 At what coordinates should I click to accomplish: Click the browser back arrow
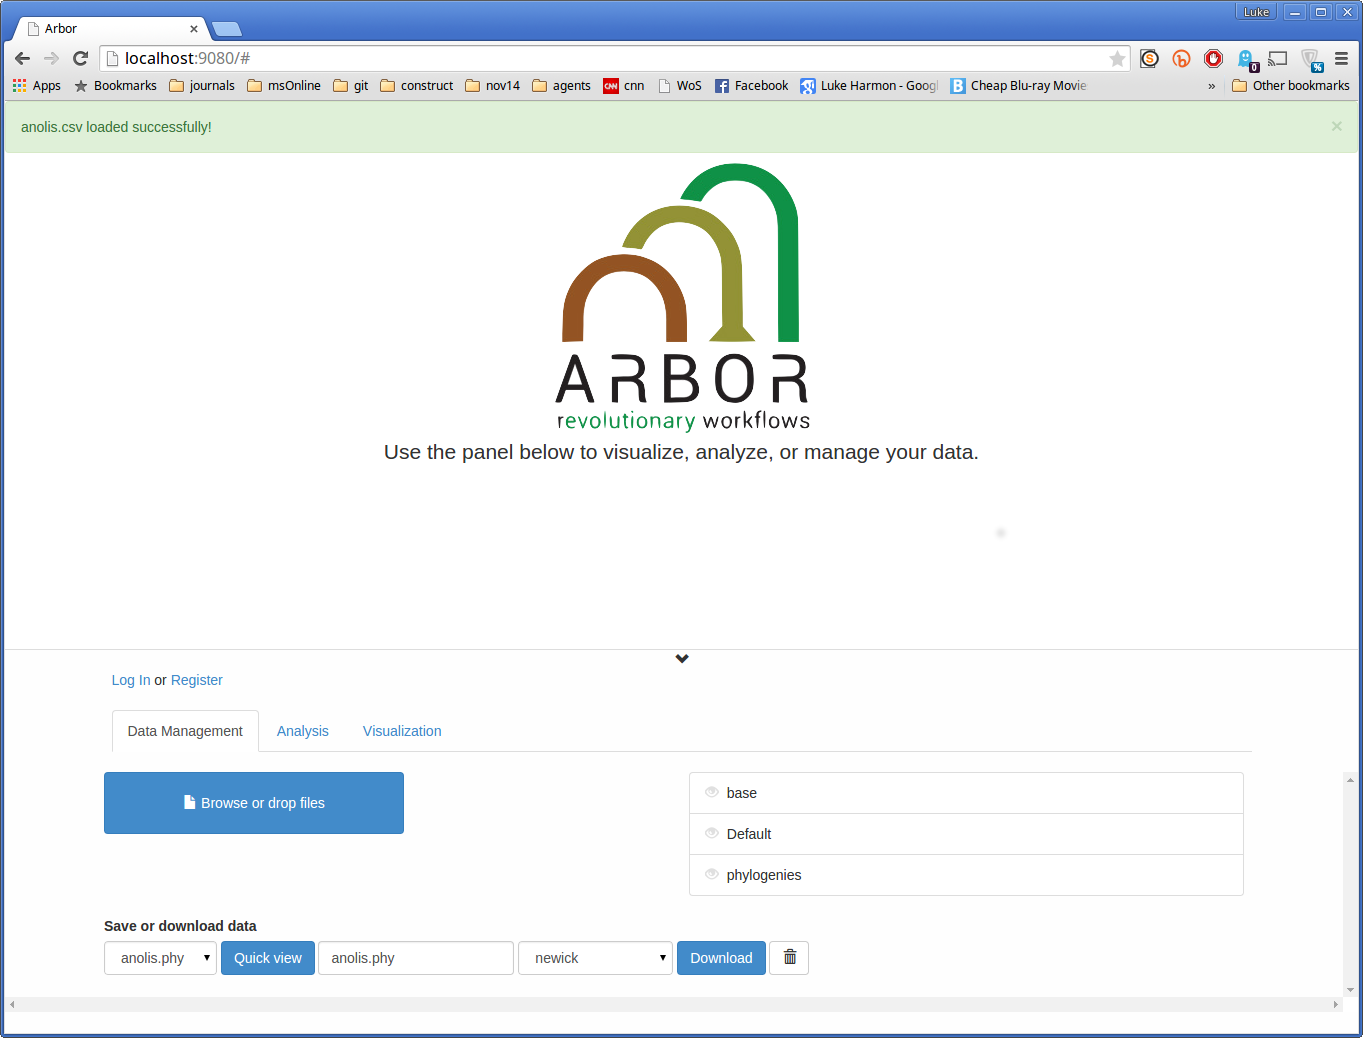[22, 59]
